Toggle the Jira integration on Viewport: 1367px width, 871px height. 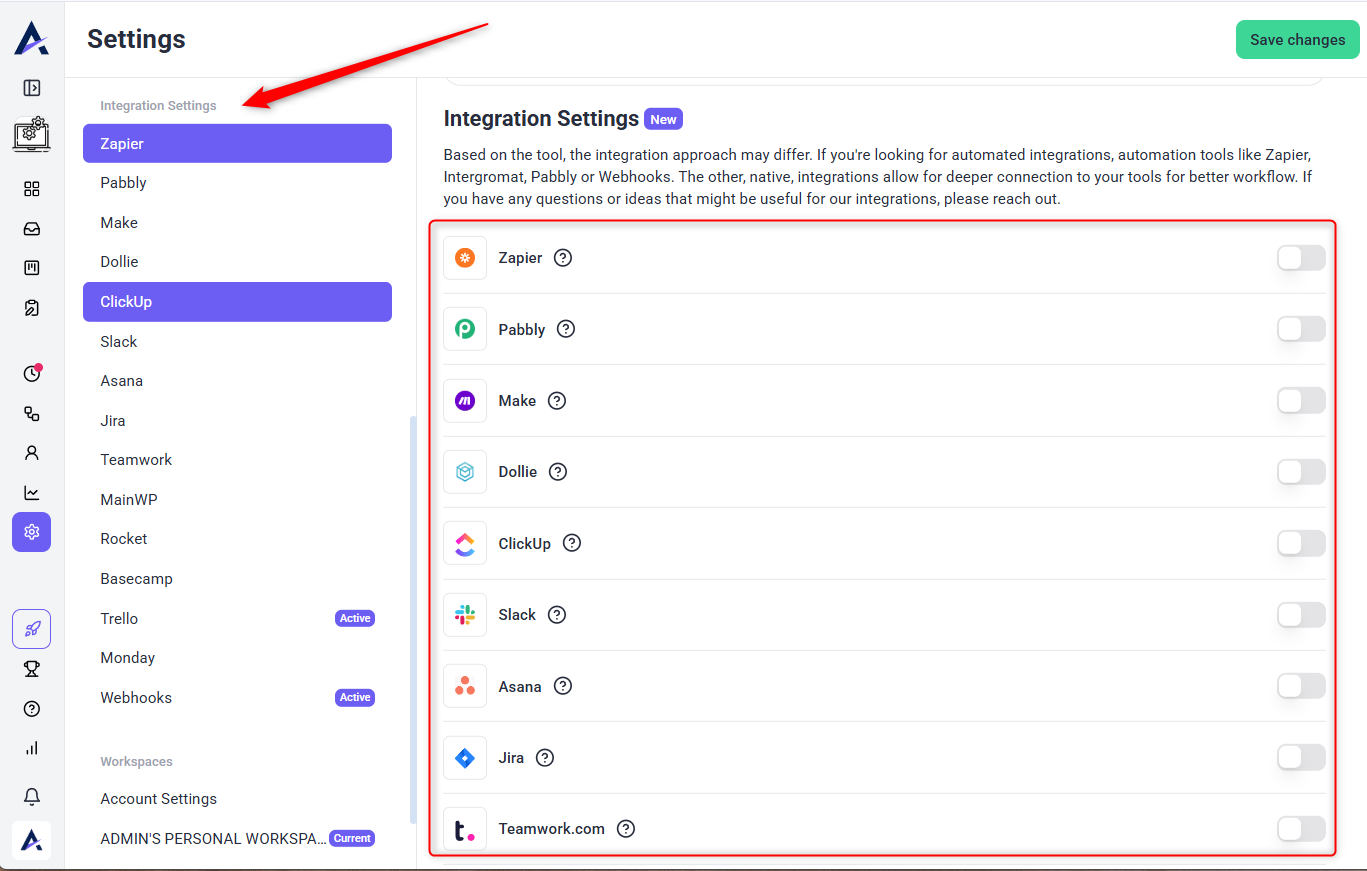pos(1301,758)
